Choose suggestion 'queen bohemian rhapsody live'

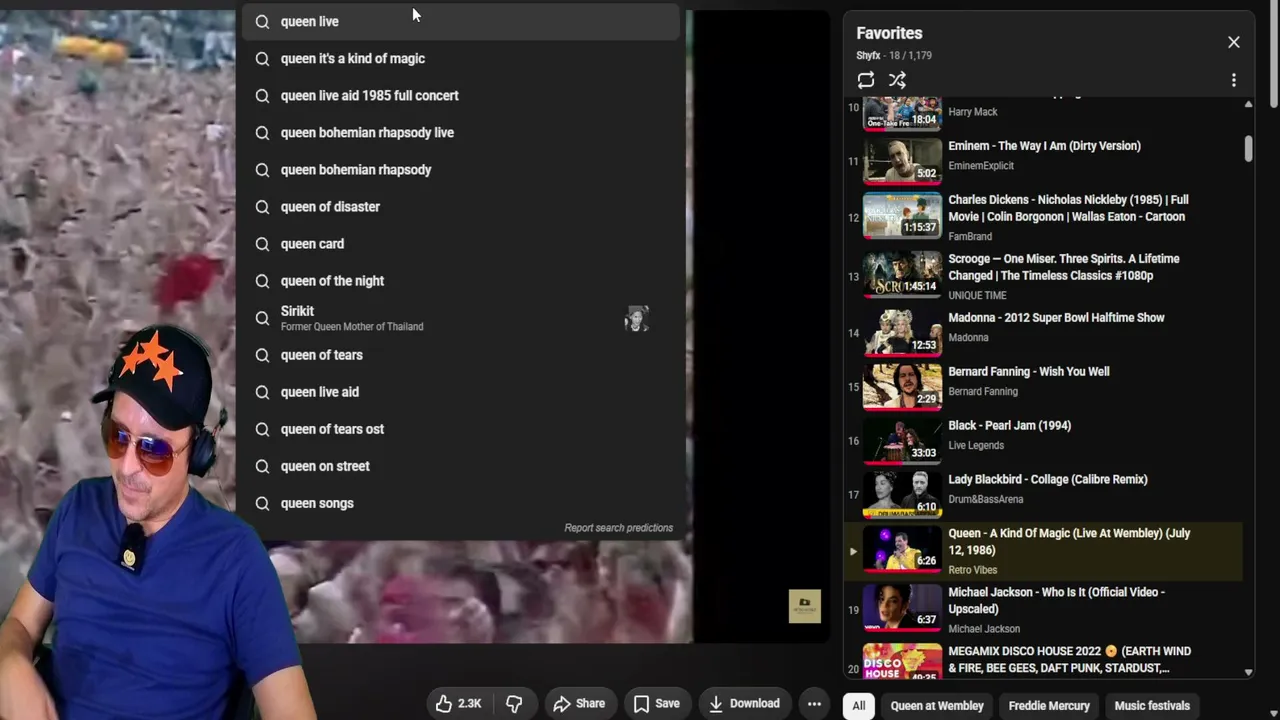pyautogui.click(x=461, y=132)
